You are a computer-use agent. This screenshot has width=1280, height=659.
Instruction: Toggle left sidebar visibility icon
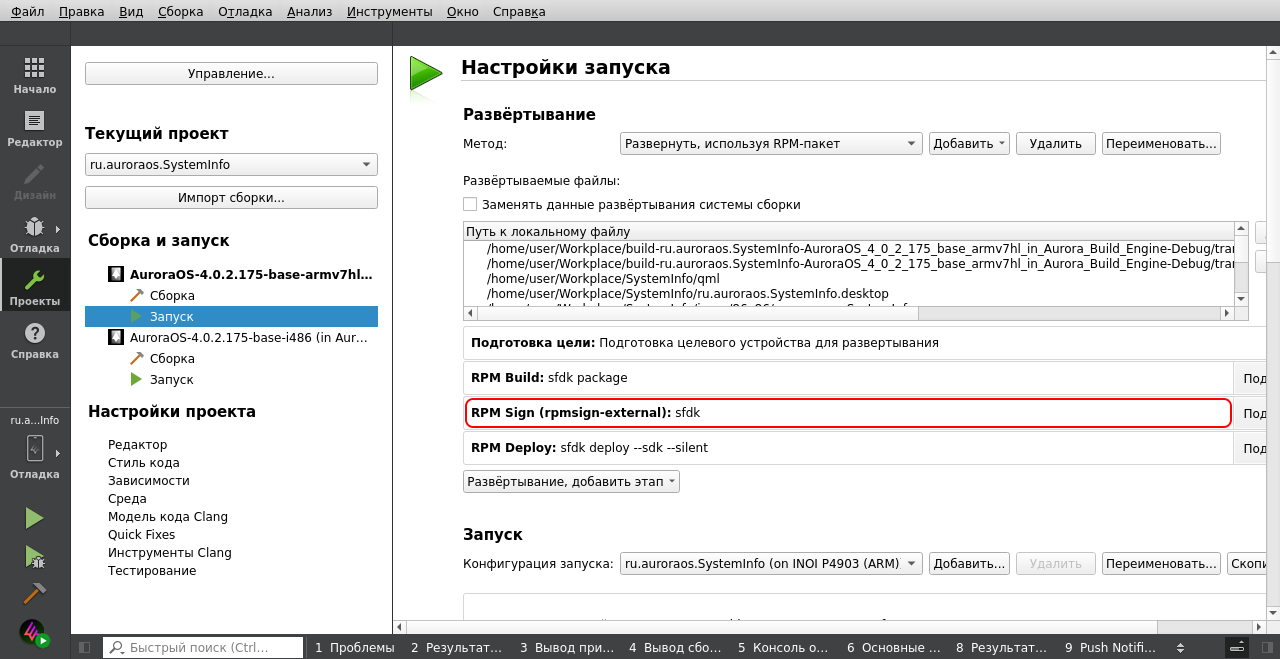click(85, 648)
